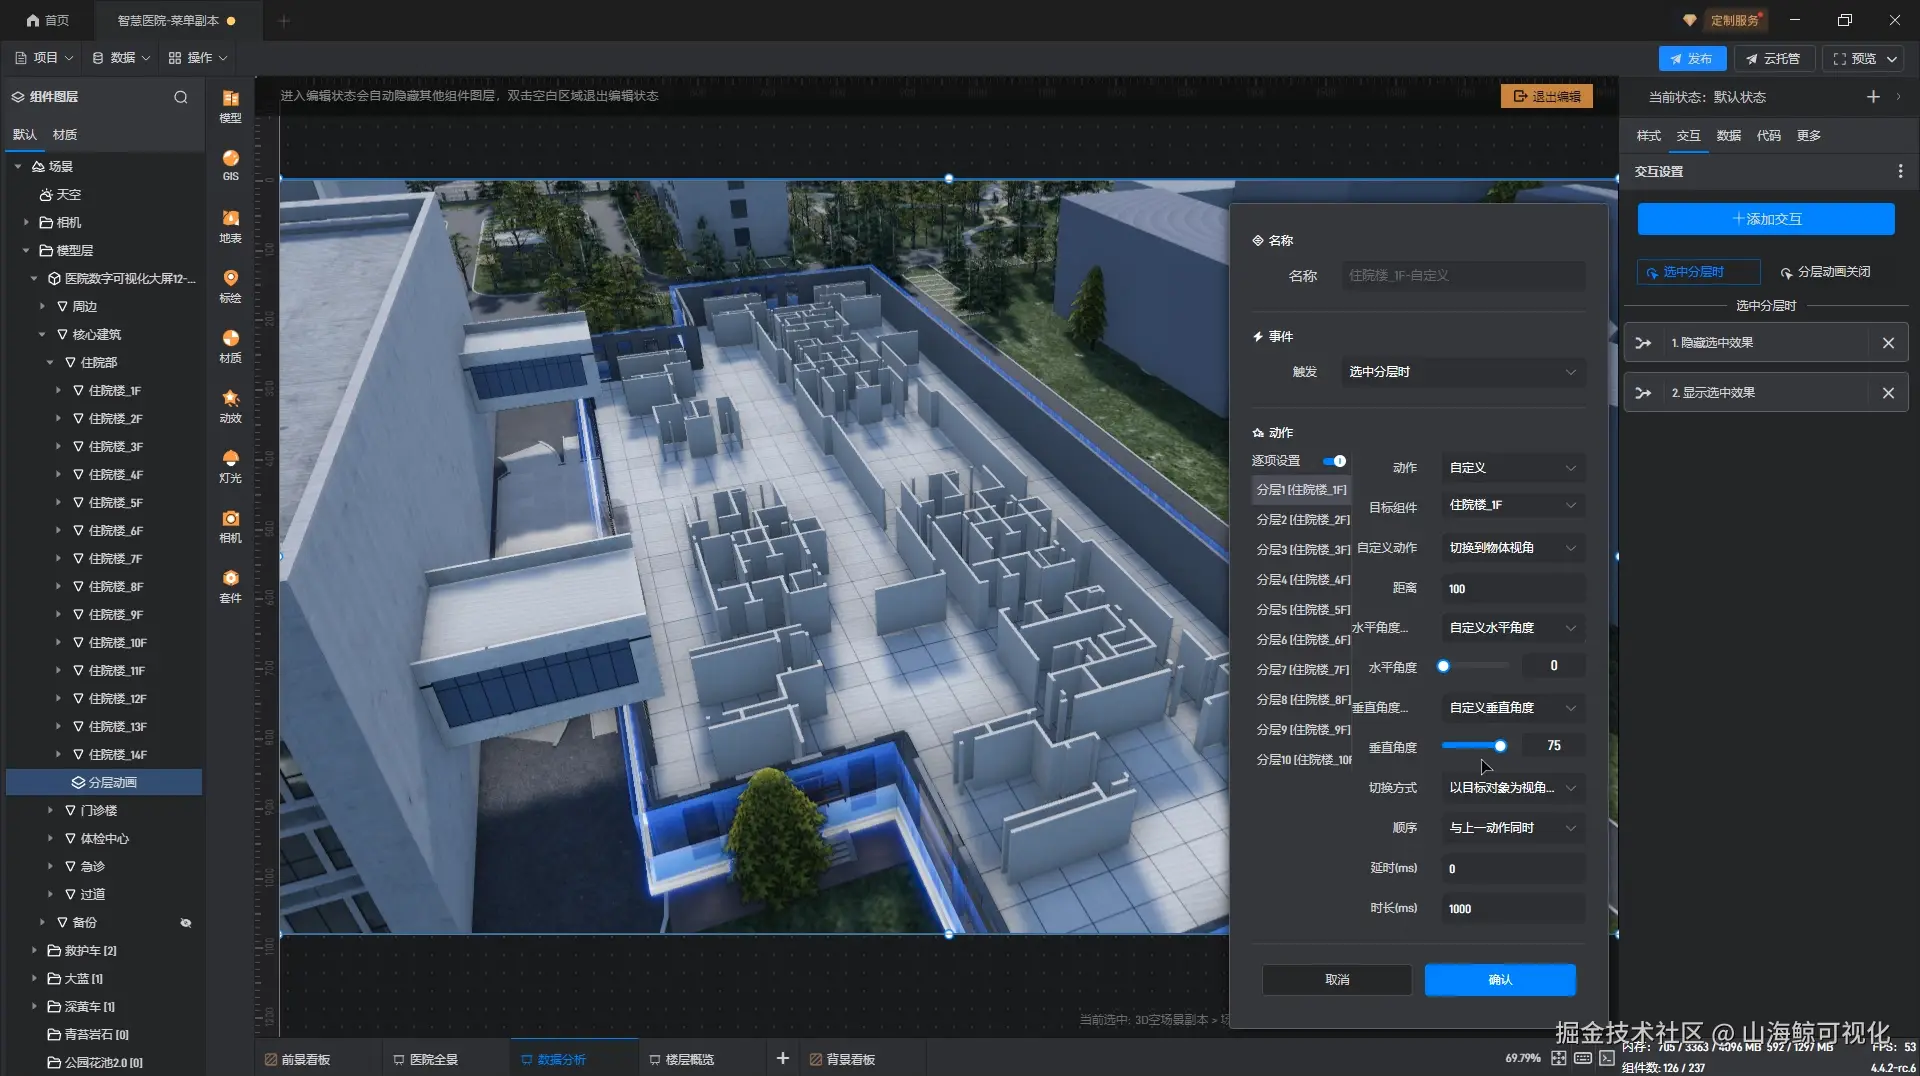Select the 相机 camera tool icon
The width and height of the screenshot is (1920, 1076).
[x=230, y=526]
